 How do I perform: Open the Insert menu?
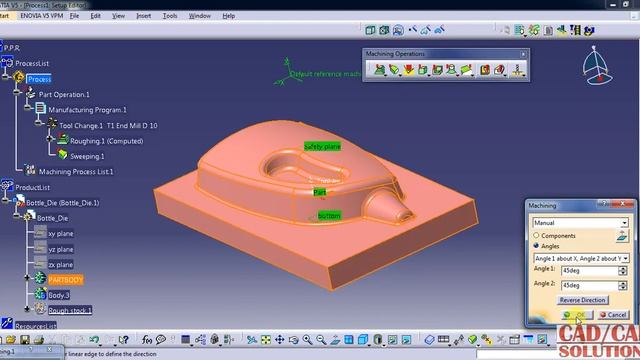pyautogui.click(x=143, y=16)
